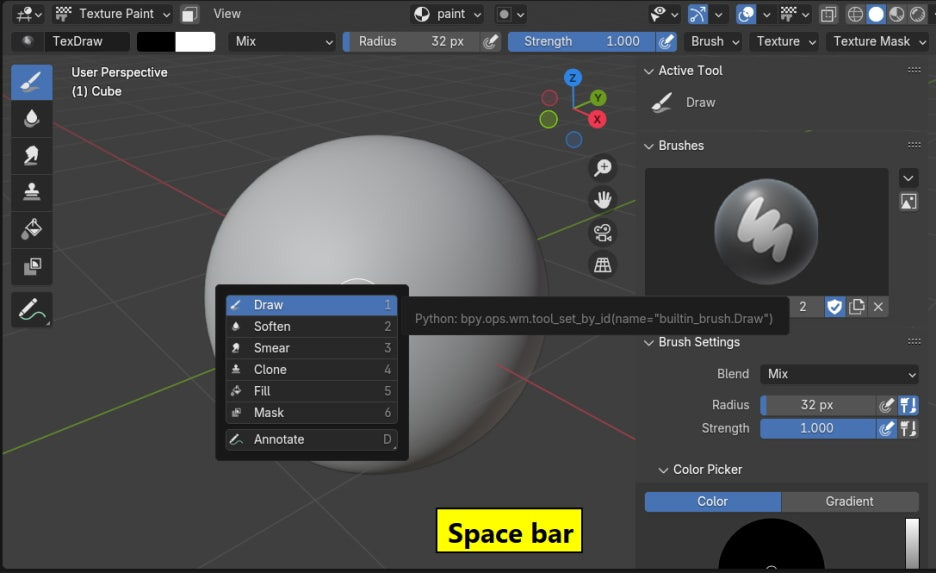The image size is (936, 573).
Task: Select the Draw brush tool in toolbar
Action: pos(32,82)
